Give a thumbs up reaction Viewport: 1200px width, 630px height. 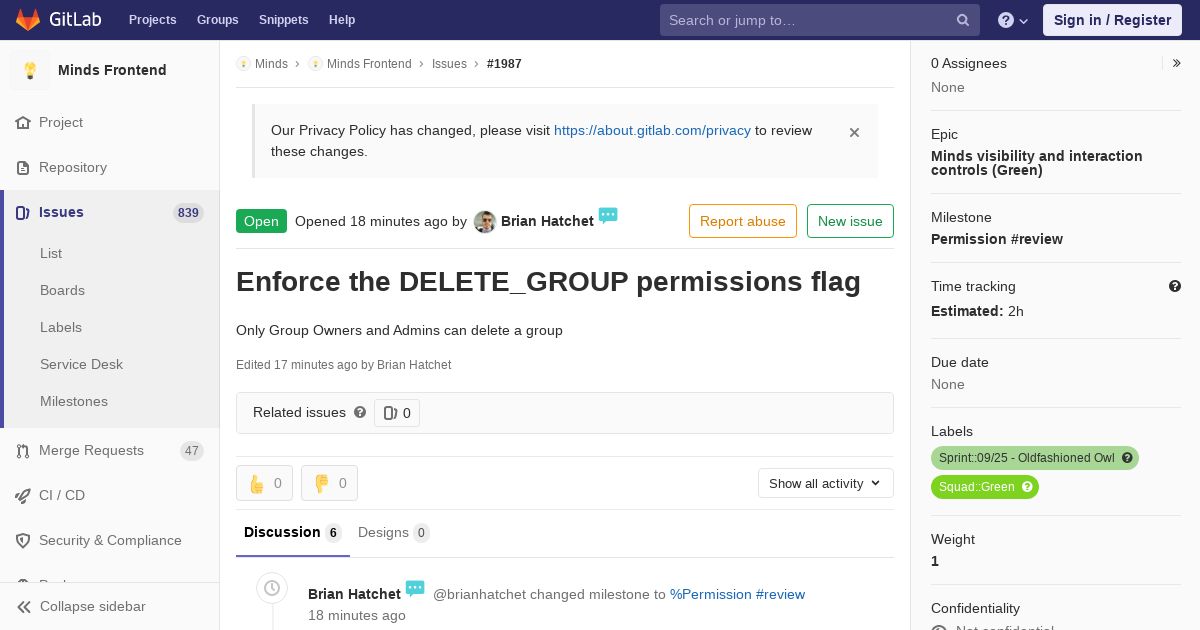[264, 483]
